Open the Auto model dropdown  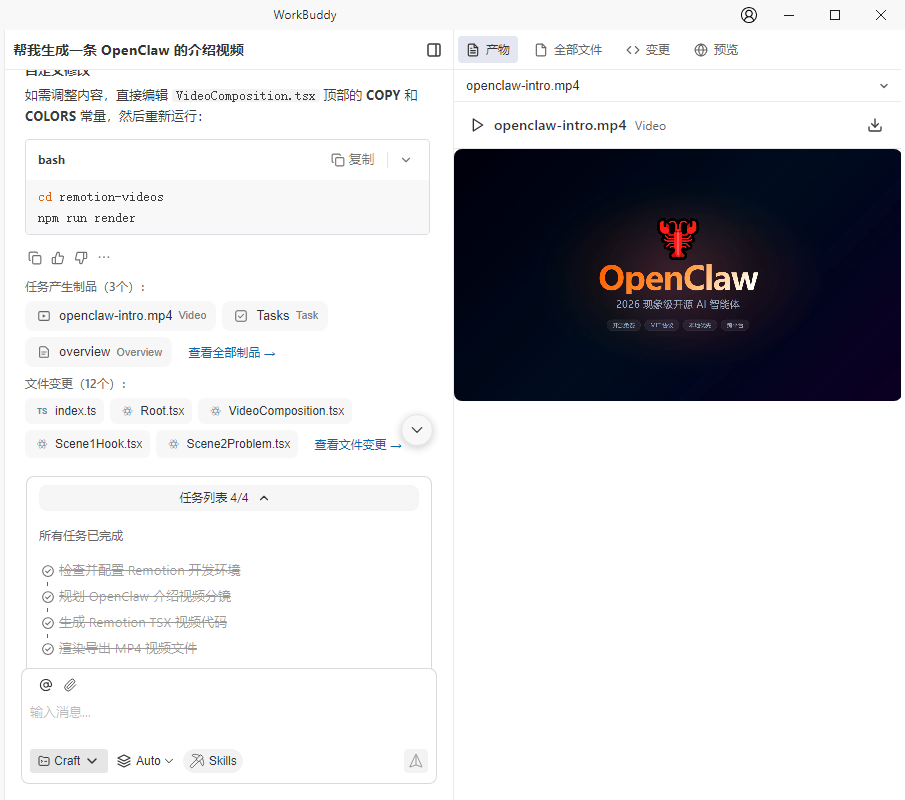[145, 761]
